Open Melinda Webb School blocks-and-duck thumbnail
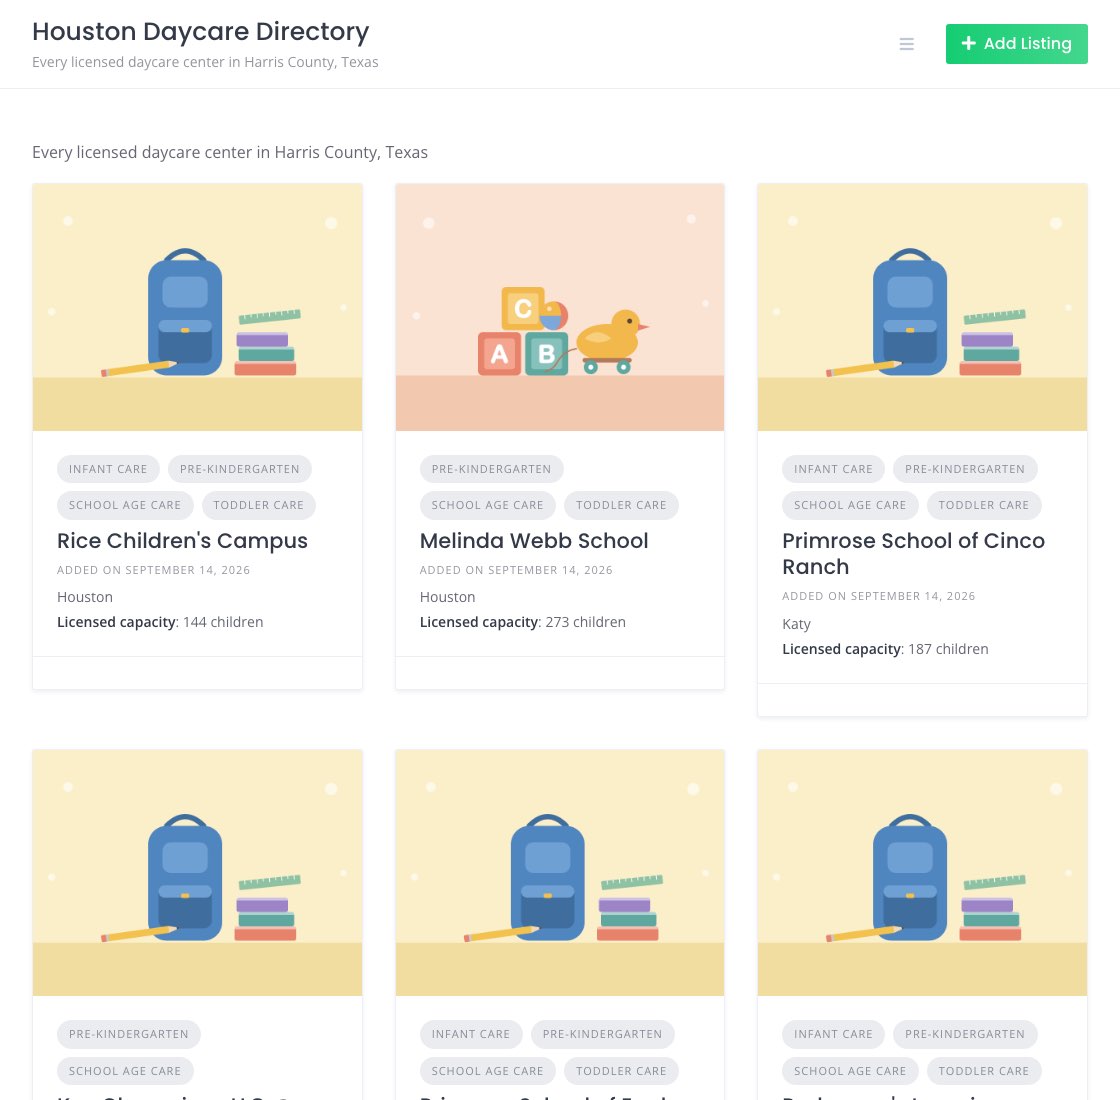Screen dimensions: 1120x1100 (x=560, y=307)
